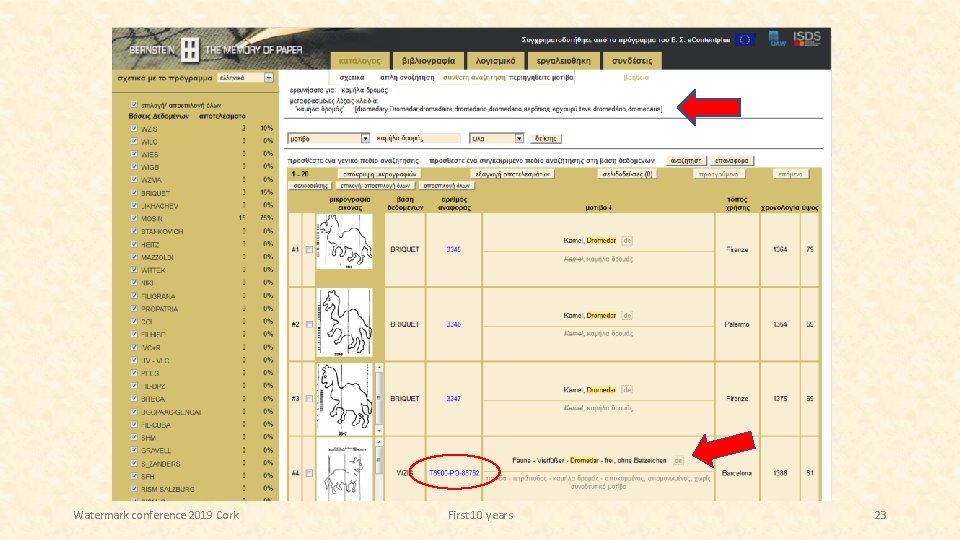Click the Bernstein Memory of Paper logo
The image size is (960, 540).
(215, 50)
